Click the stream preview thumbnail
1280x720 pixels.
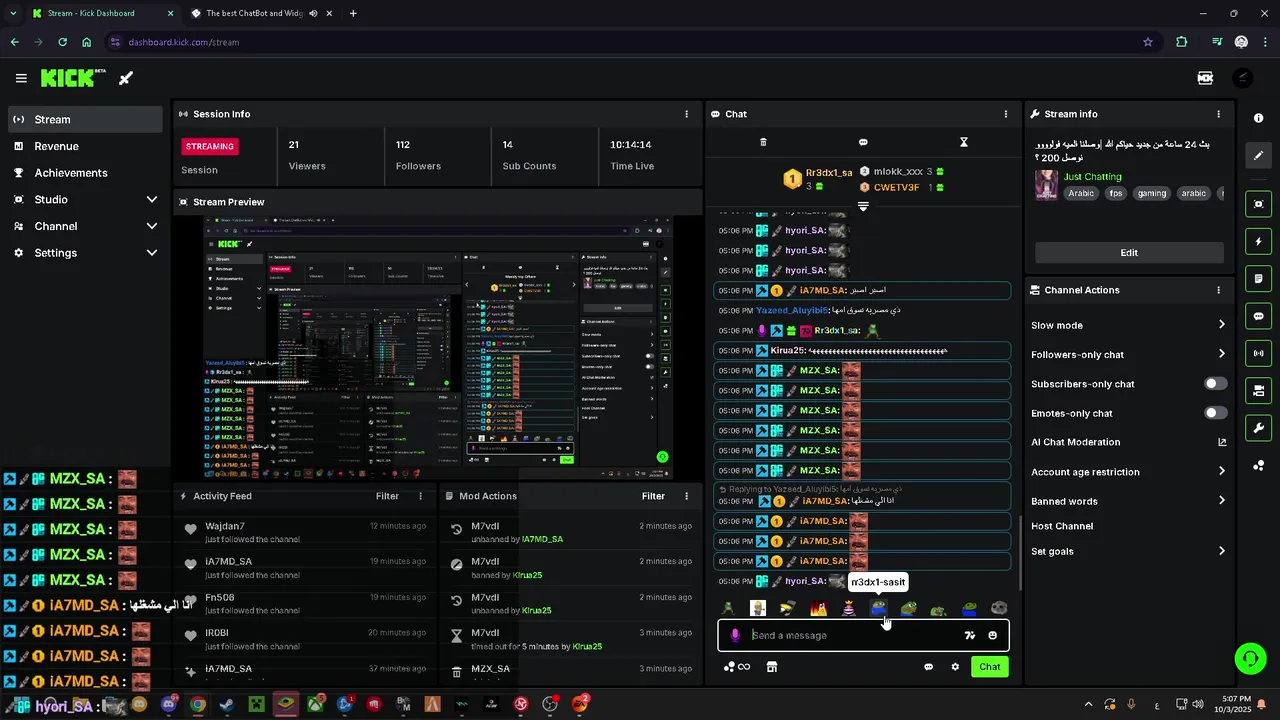[x=438, y=348]
